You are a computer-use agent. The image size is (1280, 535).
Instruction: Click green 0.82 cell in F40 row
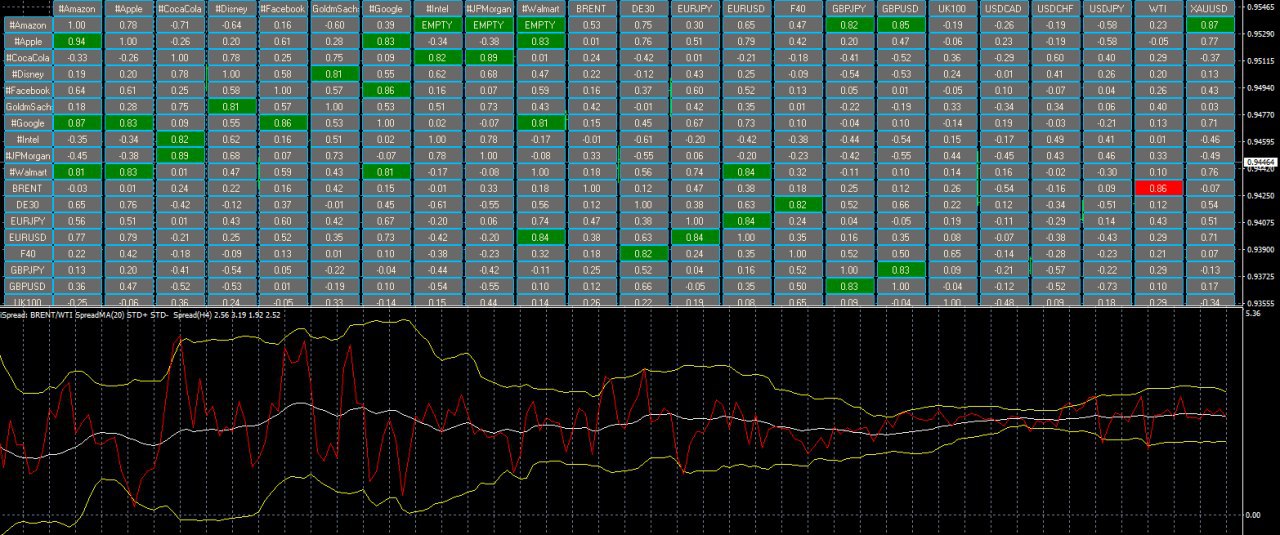(x=643, y=253)
